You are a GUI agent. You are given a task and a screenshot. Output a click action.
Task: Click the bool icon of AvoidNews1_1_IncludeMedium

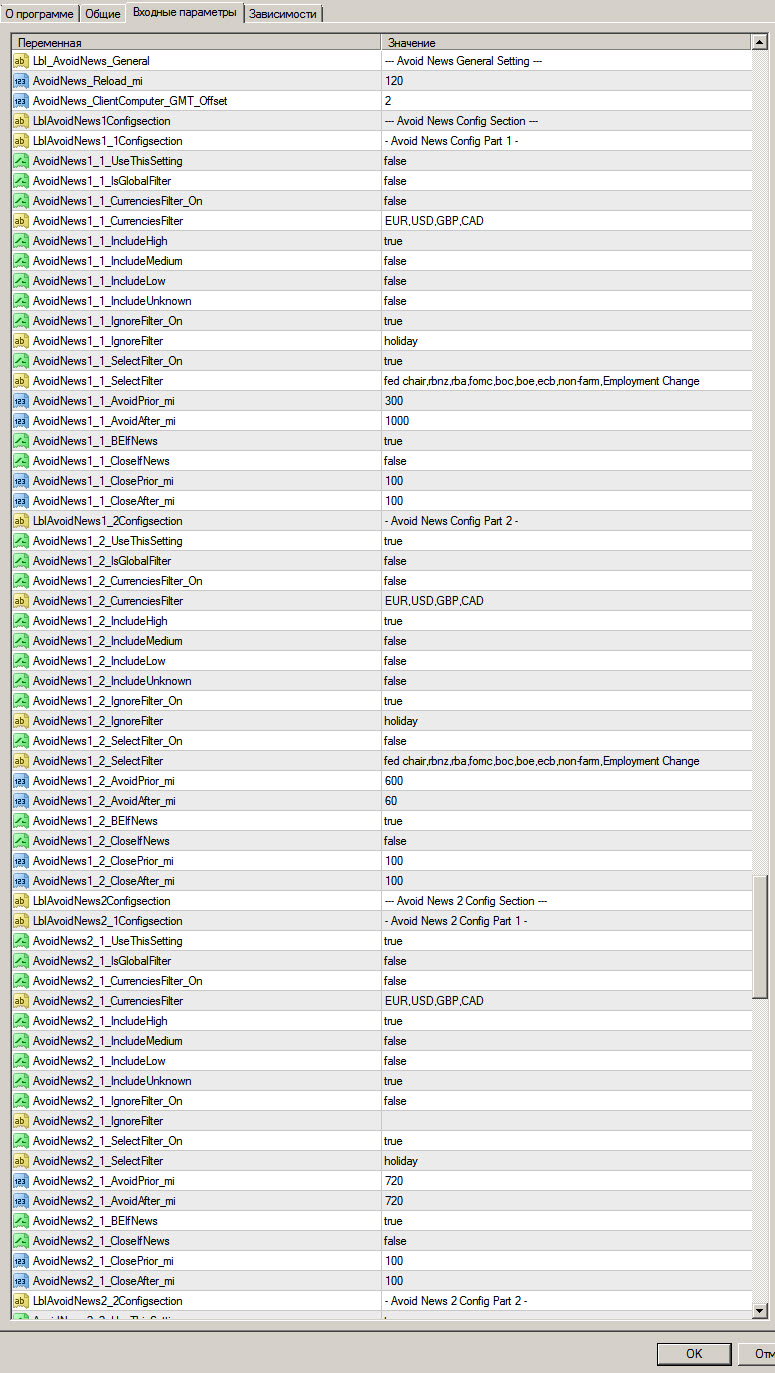[21, 261]
